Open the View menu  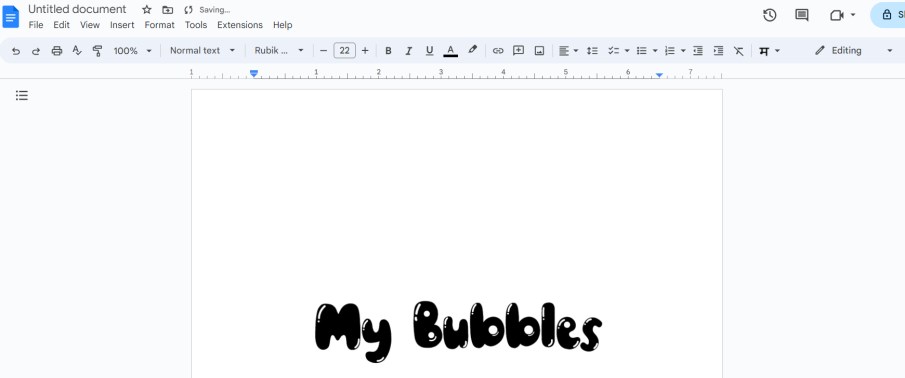[x=89, y=25]
